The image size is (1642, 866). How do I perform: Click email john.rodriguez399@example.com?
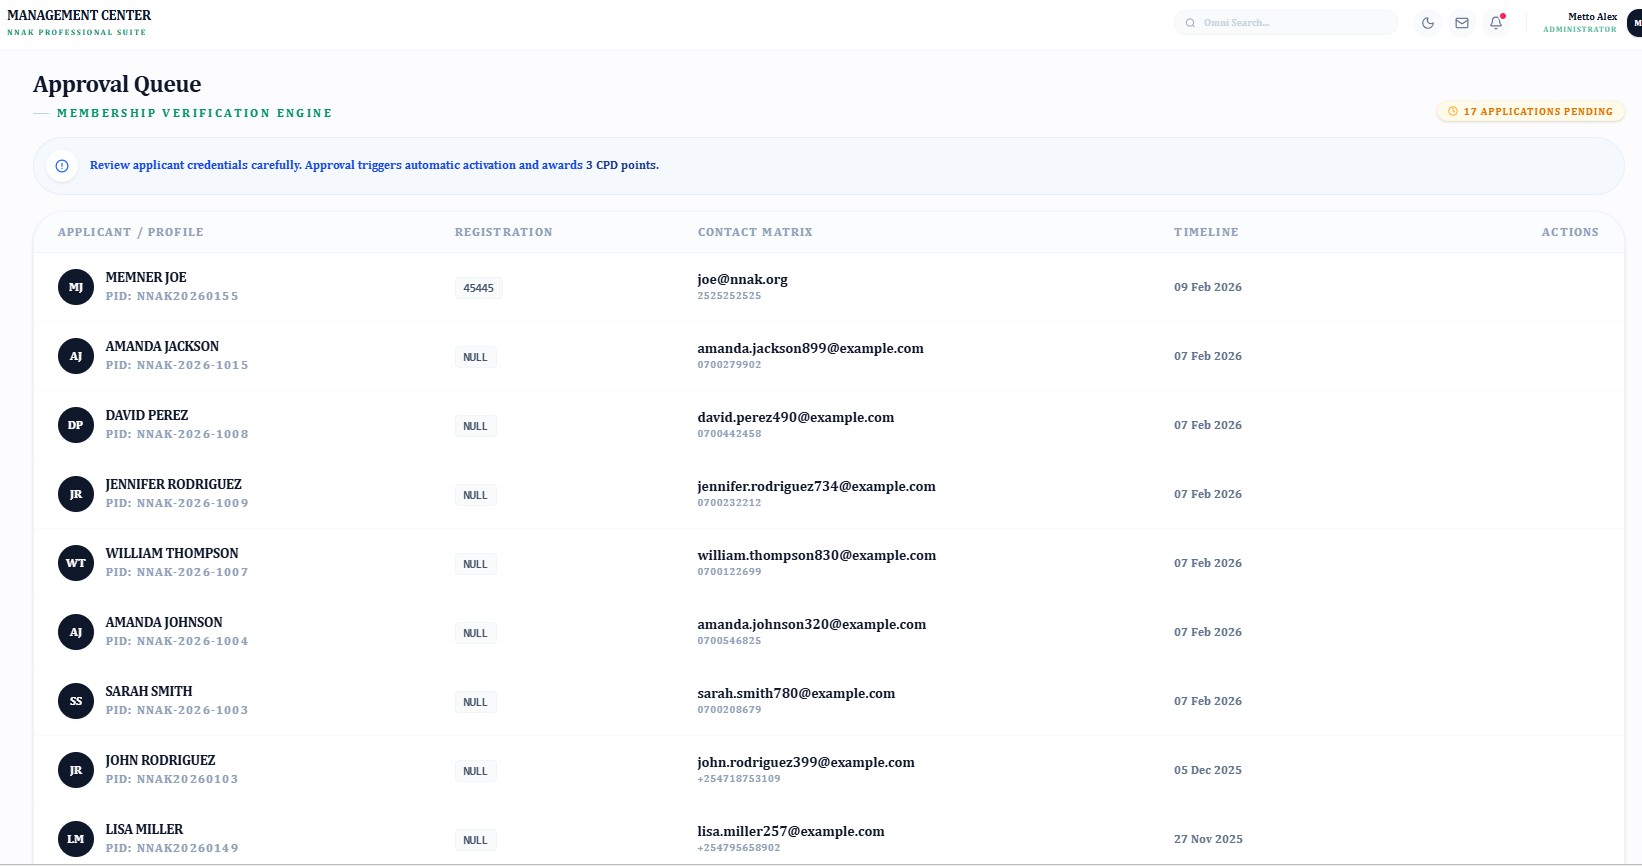(806, 763)
